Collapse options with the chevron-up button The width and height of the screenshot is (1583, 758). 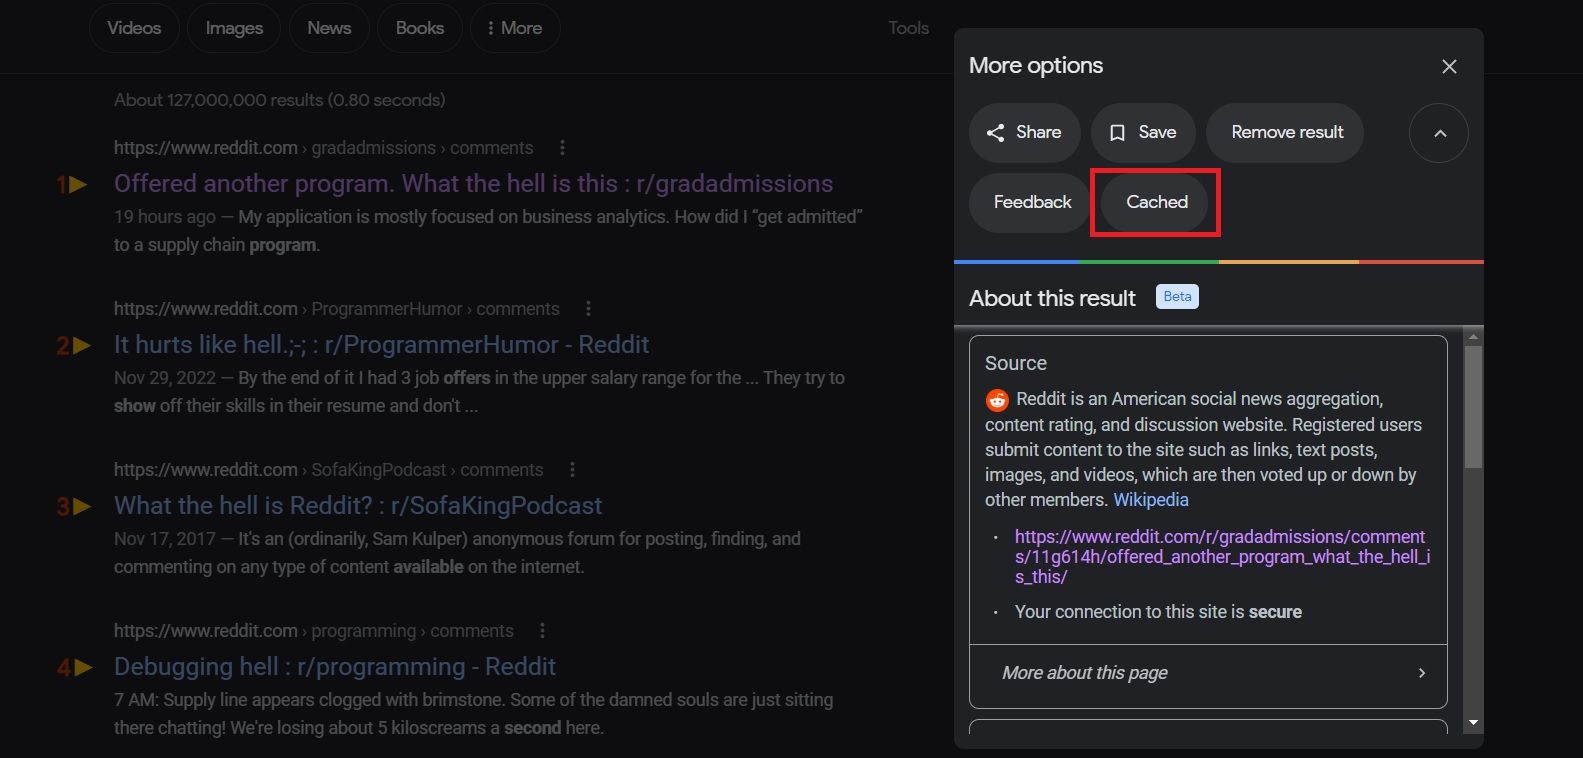point(1439,133)
